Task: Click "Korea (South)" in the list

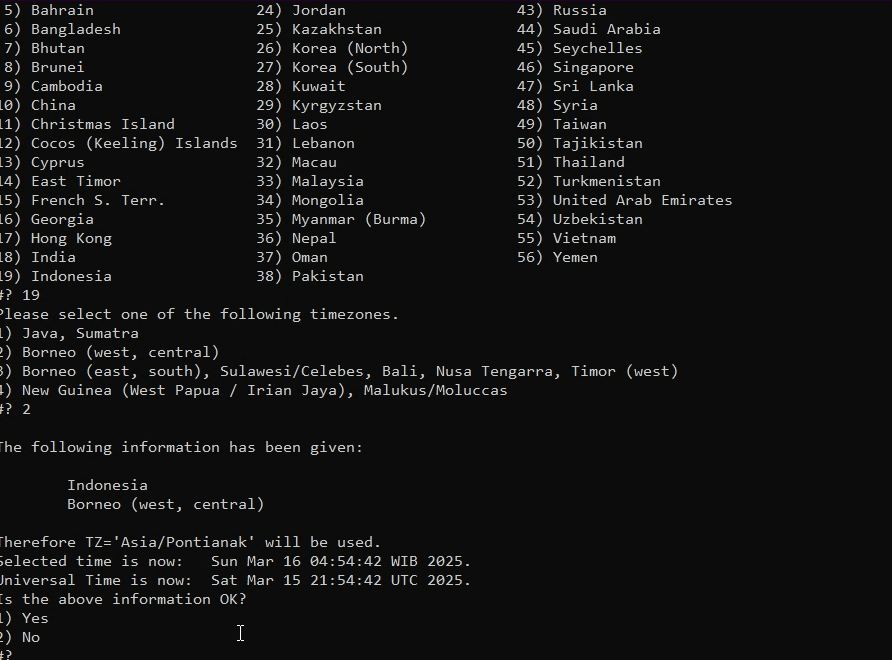Action: click(x=349, y=67)
